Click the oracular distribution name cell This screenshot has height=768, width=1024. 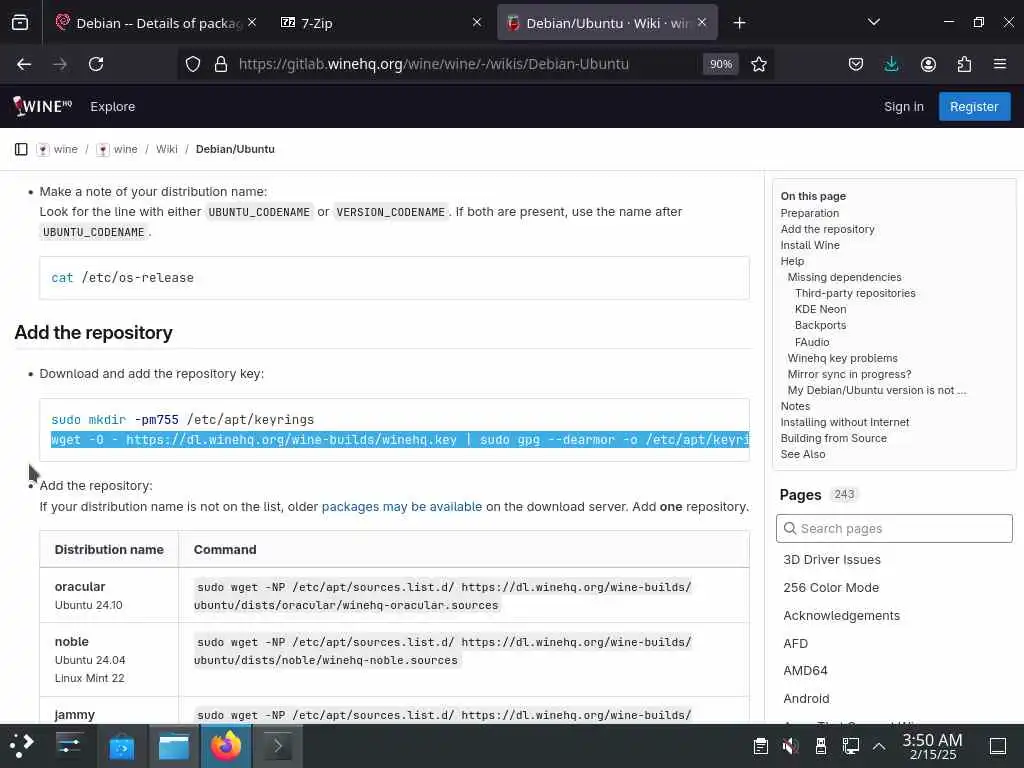click(108, 595)
